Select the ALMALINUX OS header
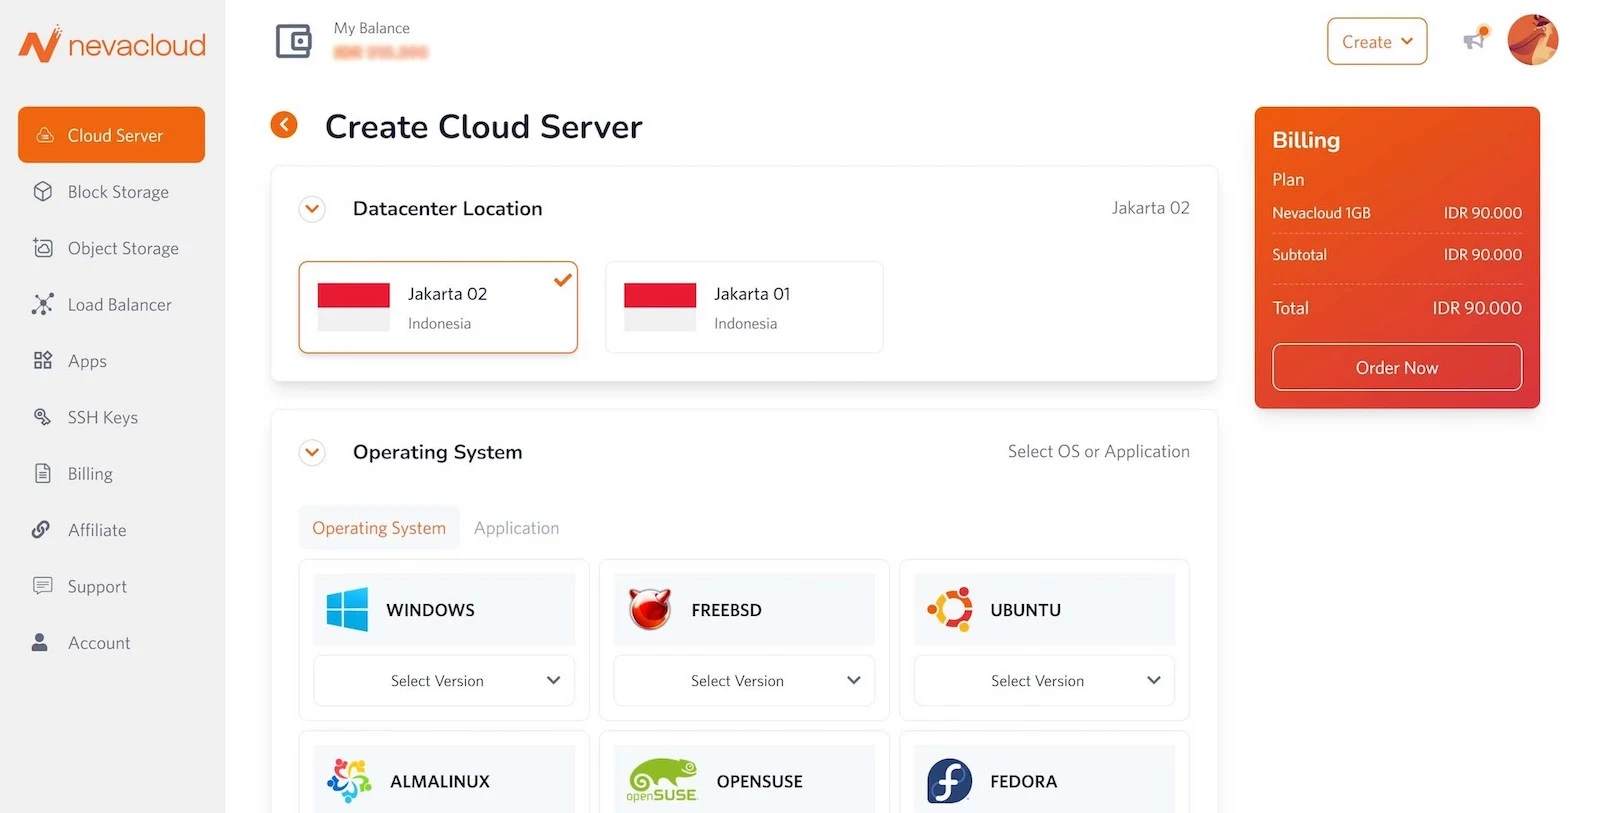Viewport: 1600px width, 813px height. click(x=444, y=779)
